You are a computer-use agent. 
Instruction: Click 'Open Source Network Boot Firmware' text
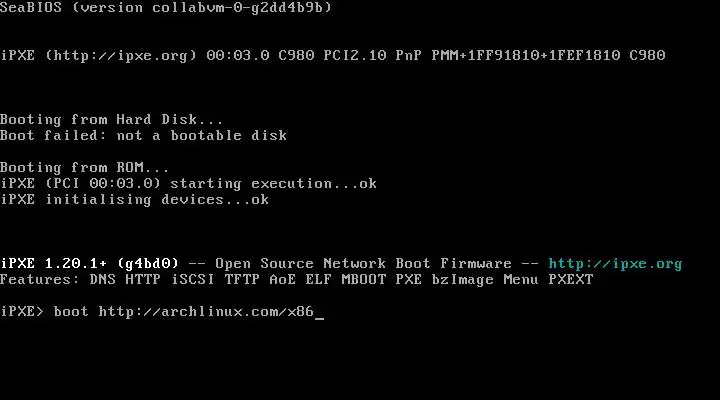click(x=363, y=264)
